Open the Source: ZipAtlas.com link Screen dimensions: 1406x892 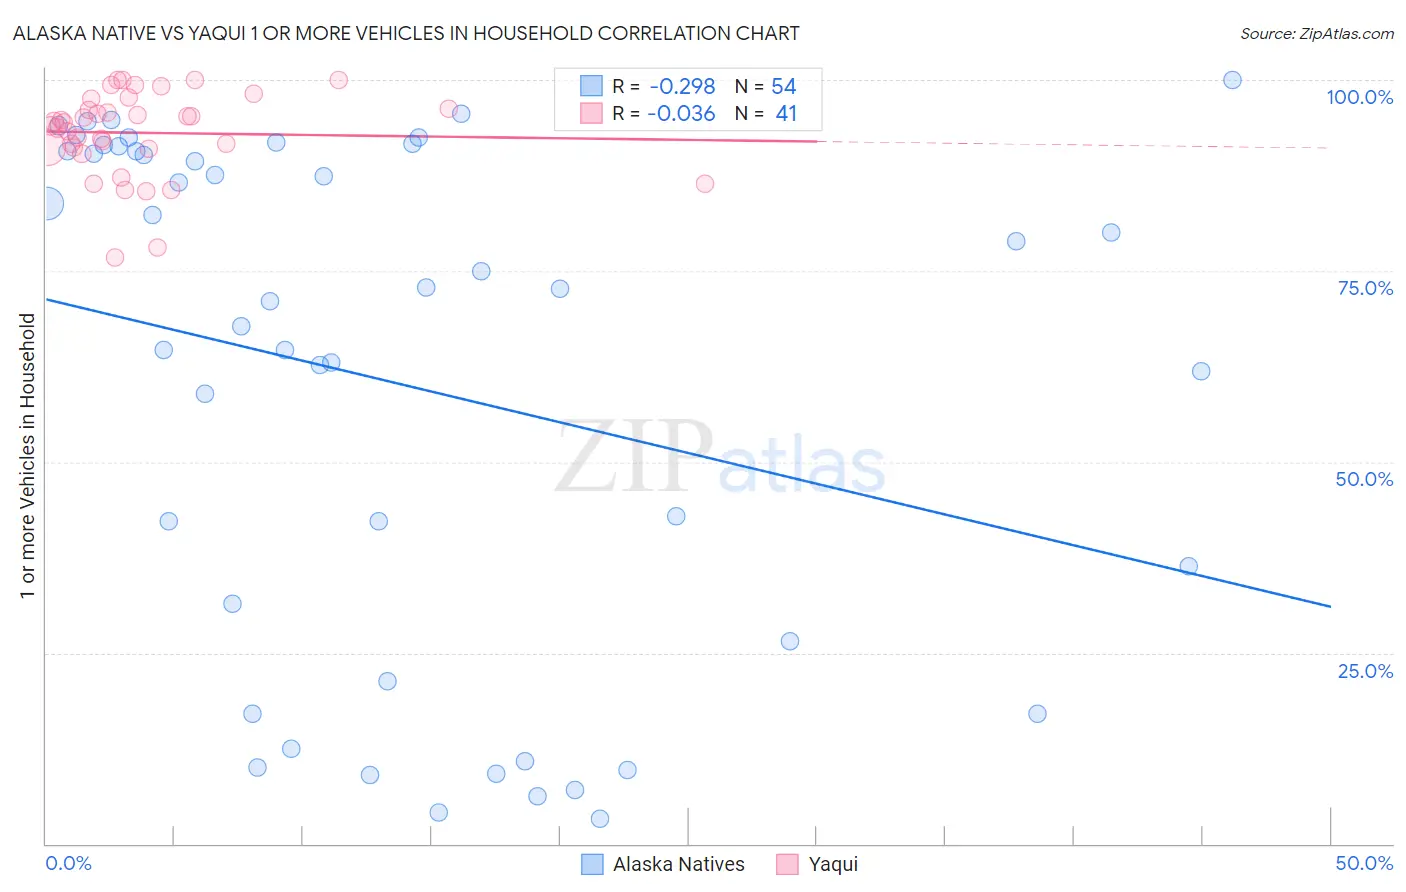click(x=1316, y=34)
